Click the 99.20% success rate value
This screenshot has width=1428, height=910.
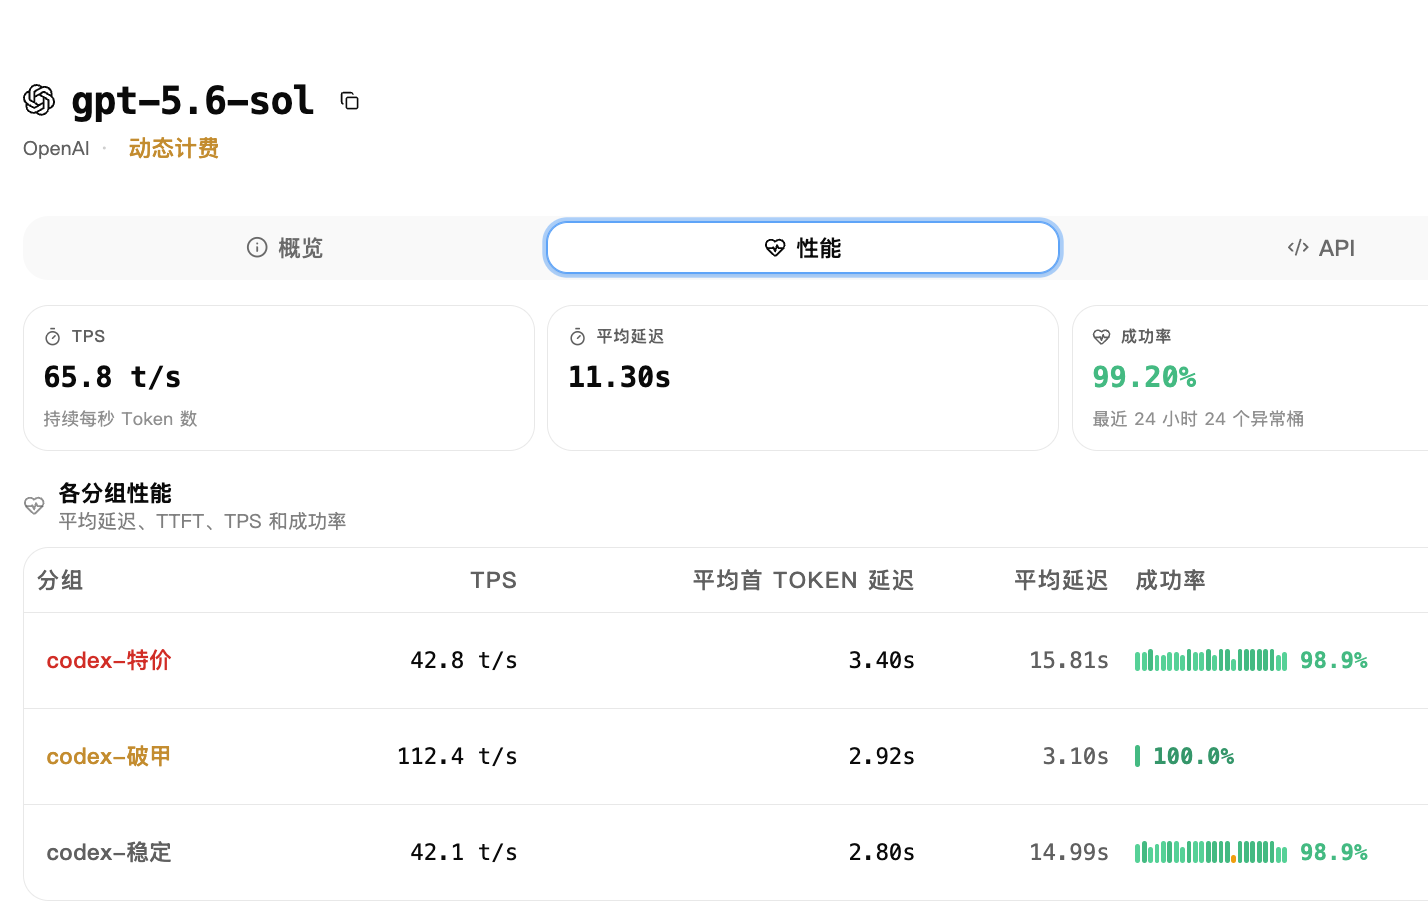coord(1145,377)
